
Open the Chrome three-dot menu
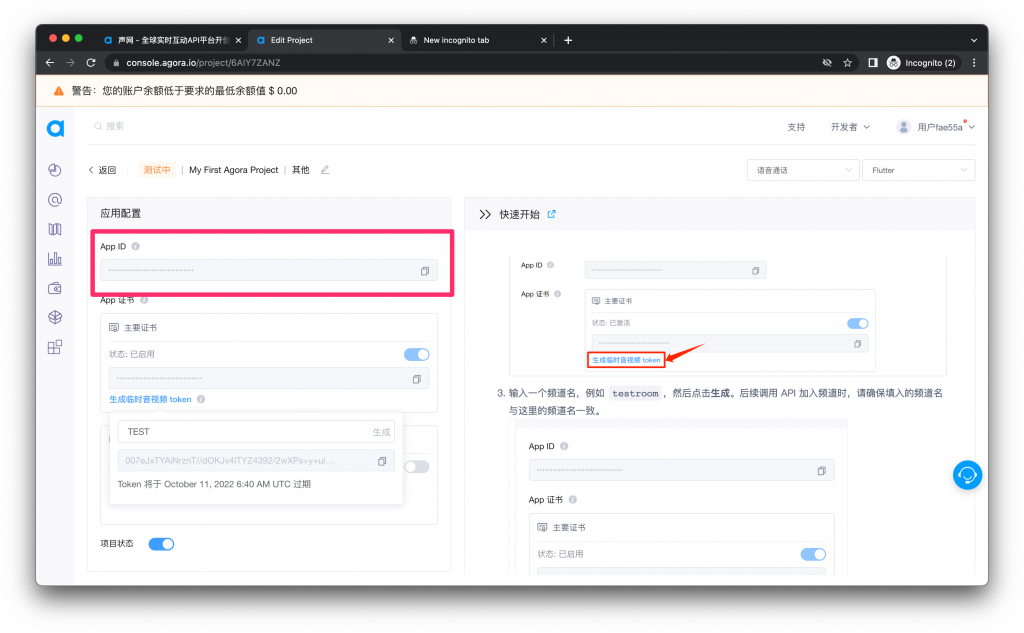(974, 63)
